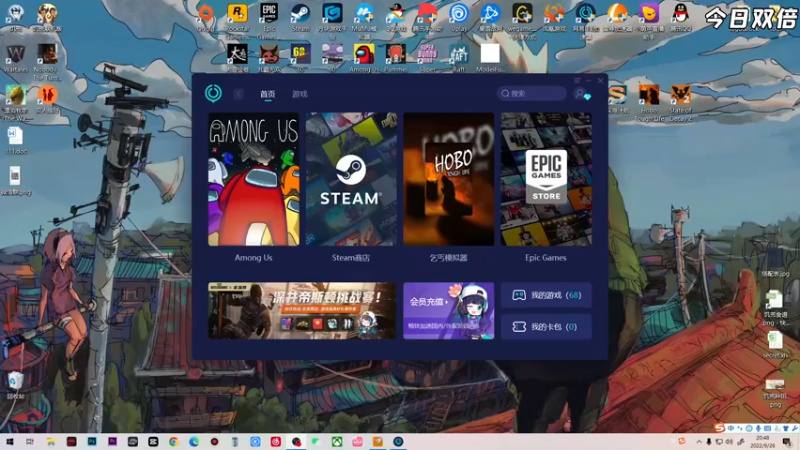Open the 挑战赛 promotional banner
Screen dimensions: 800x450
[302, 311]
